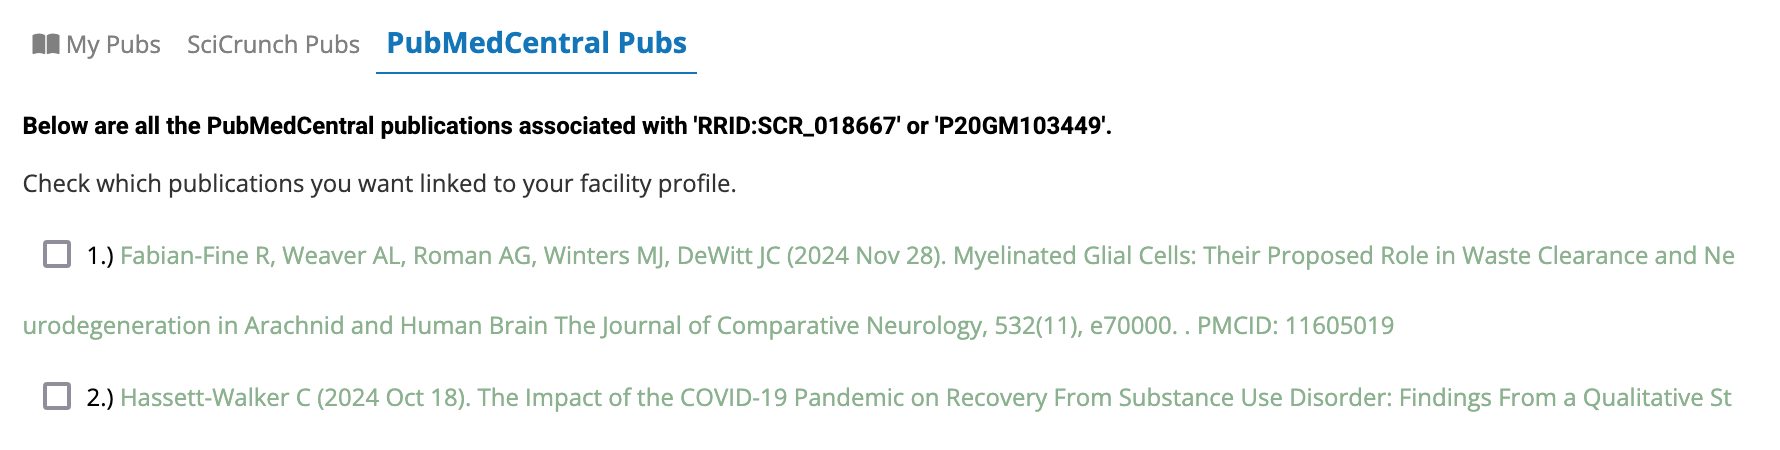1780x450 pixels.
Task: Select the PubMedCentral Pubs tab
Action: coord(536,44)
